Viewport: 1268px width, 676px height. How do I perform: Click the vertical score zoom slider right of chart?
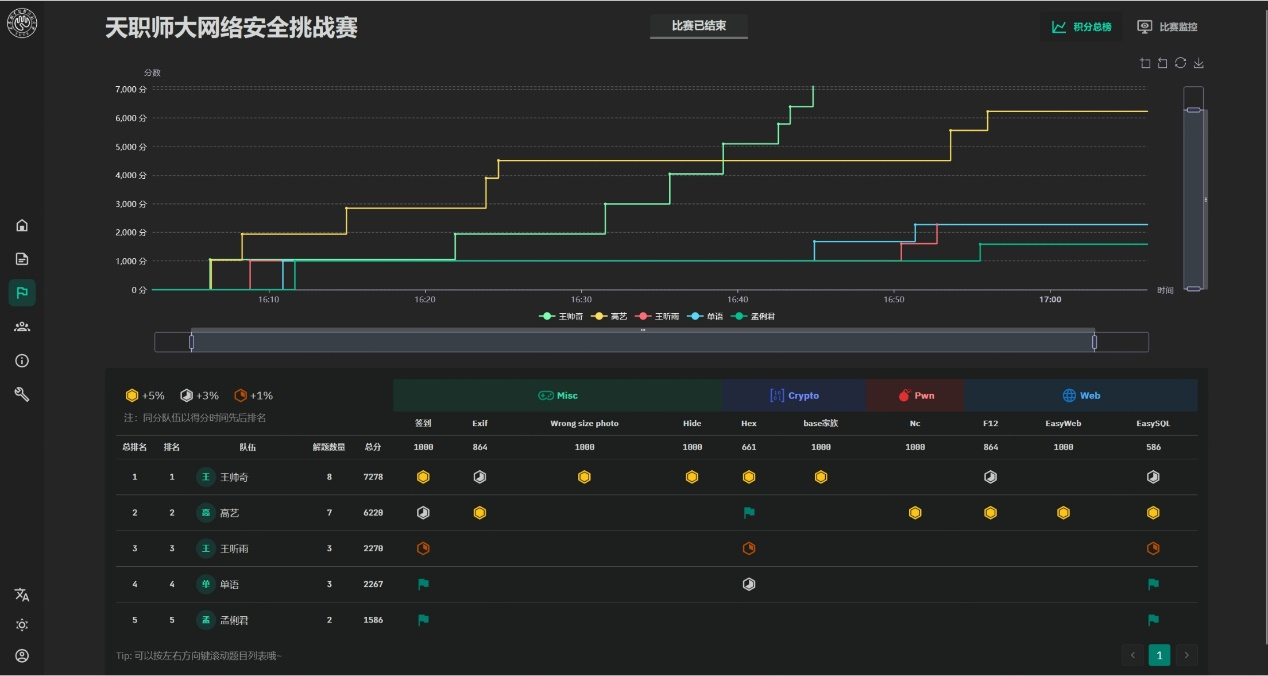pyautogui.click(x=1193, y=199)
